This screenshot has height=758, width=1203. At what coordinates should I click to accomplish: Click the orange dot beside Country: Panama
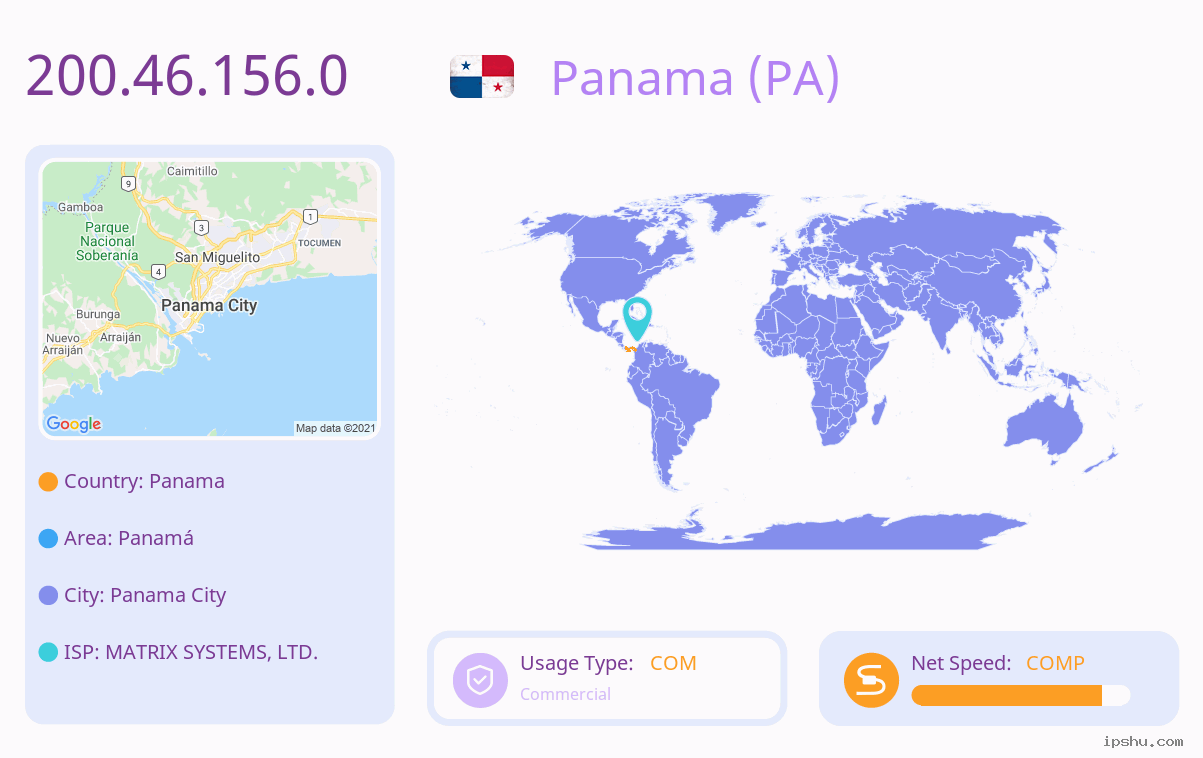coord(48,482)
